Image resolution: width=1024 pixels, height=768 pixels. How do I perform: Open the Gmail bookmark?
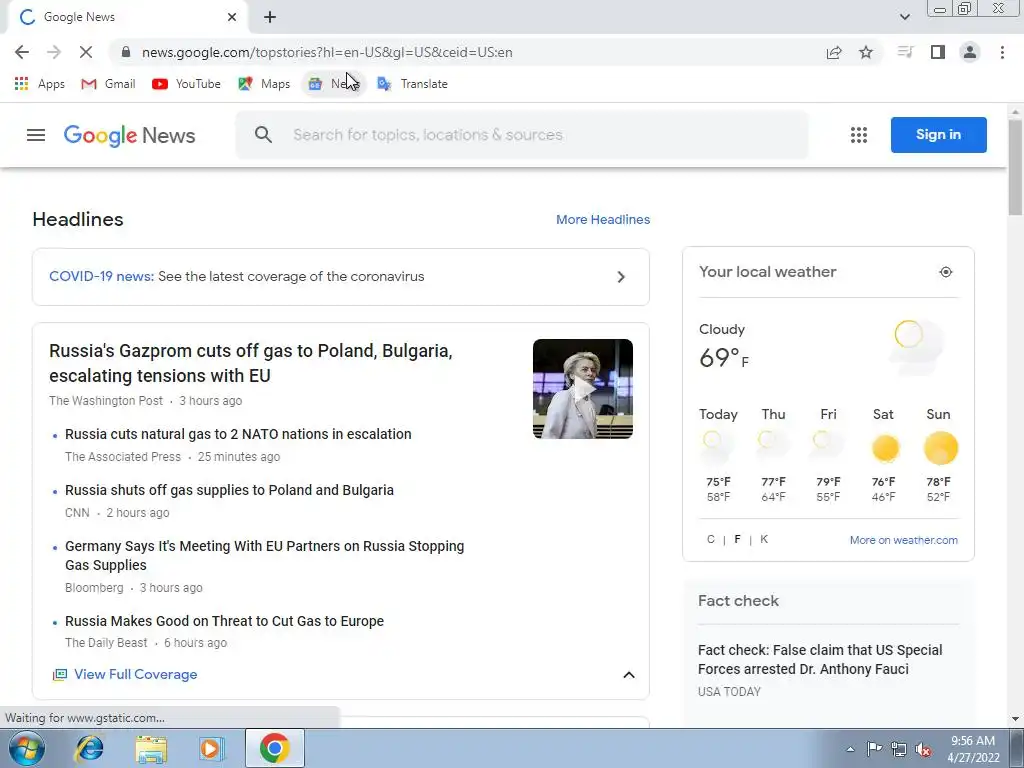point(108,84)
